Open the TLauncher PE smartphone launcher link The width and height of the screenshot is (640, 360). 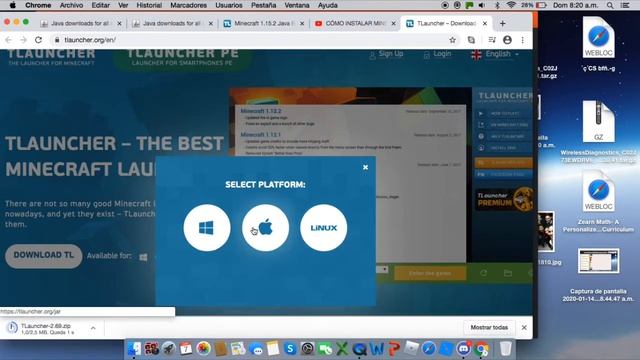tap(182, 57)
